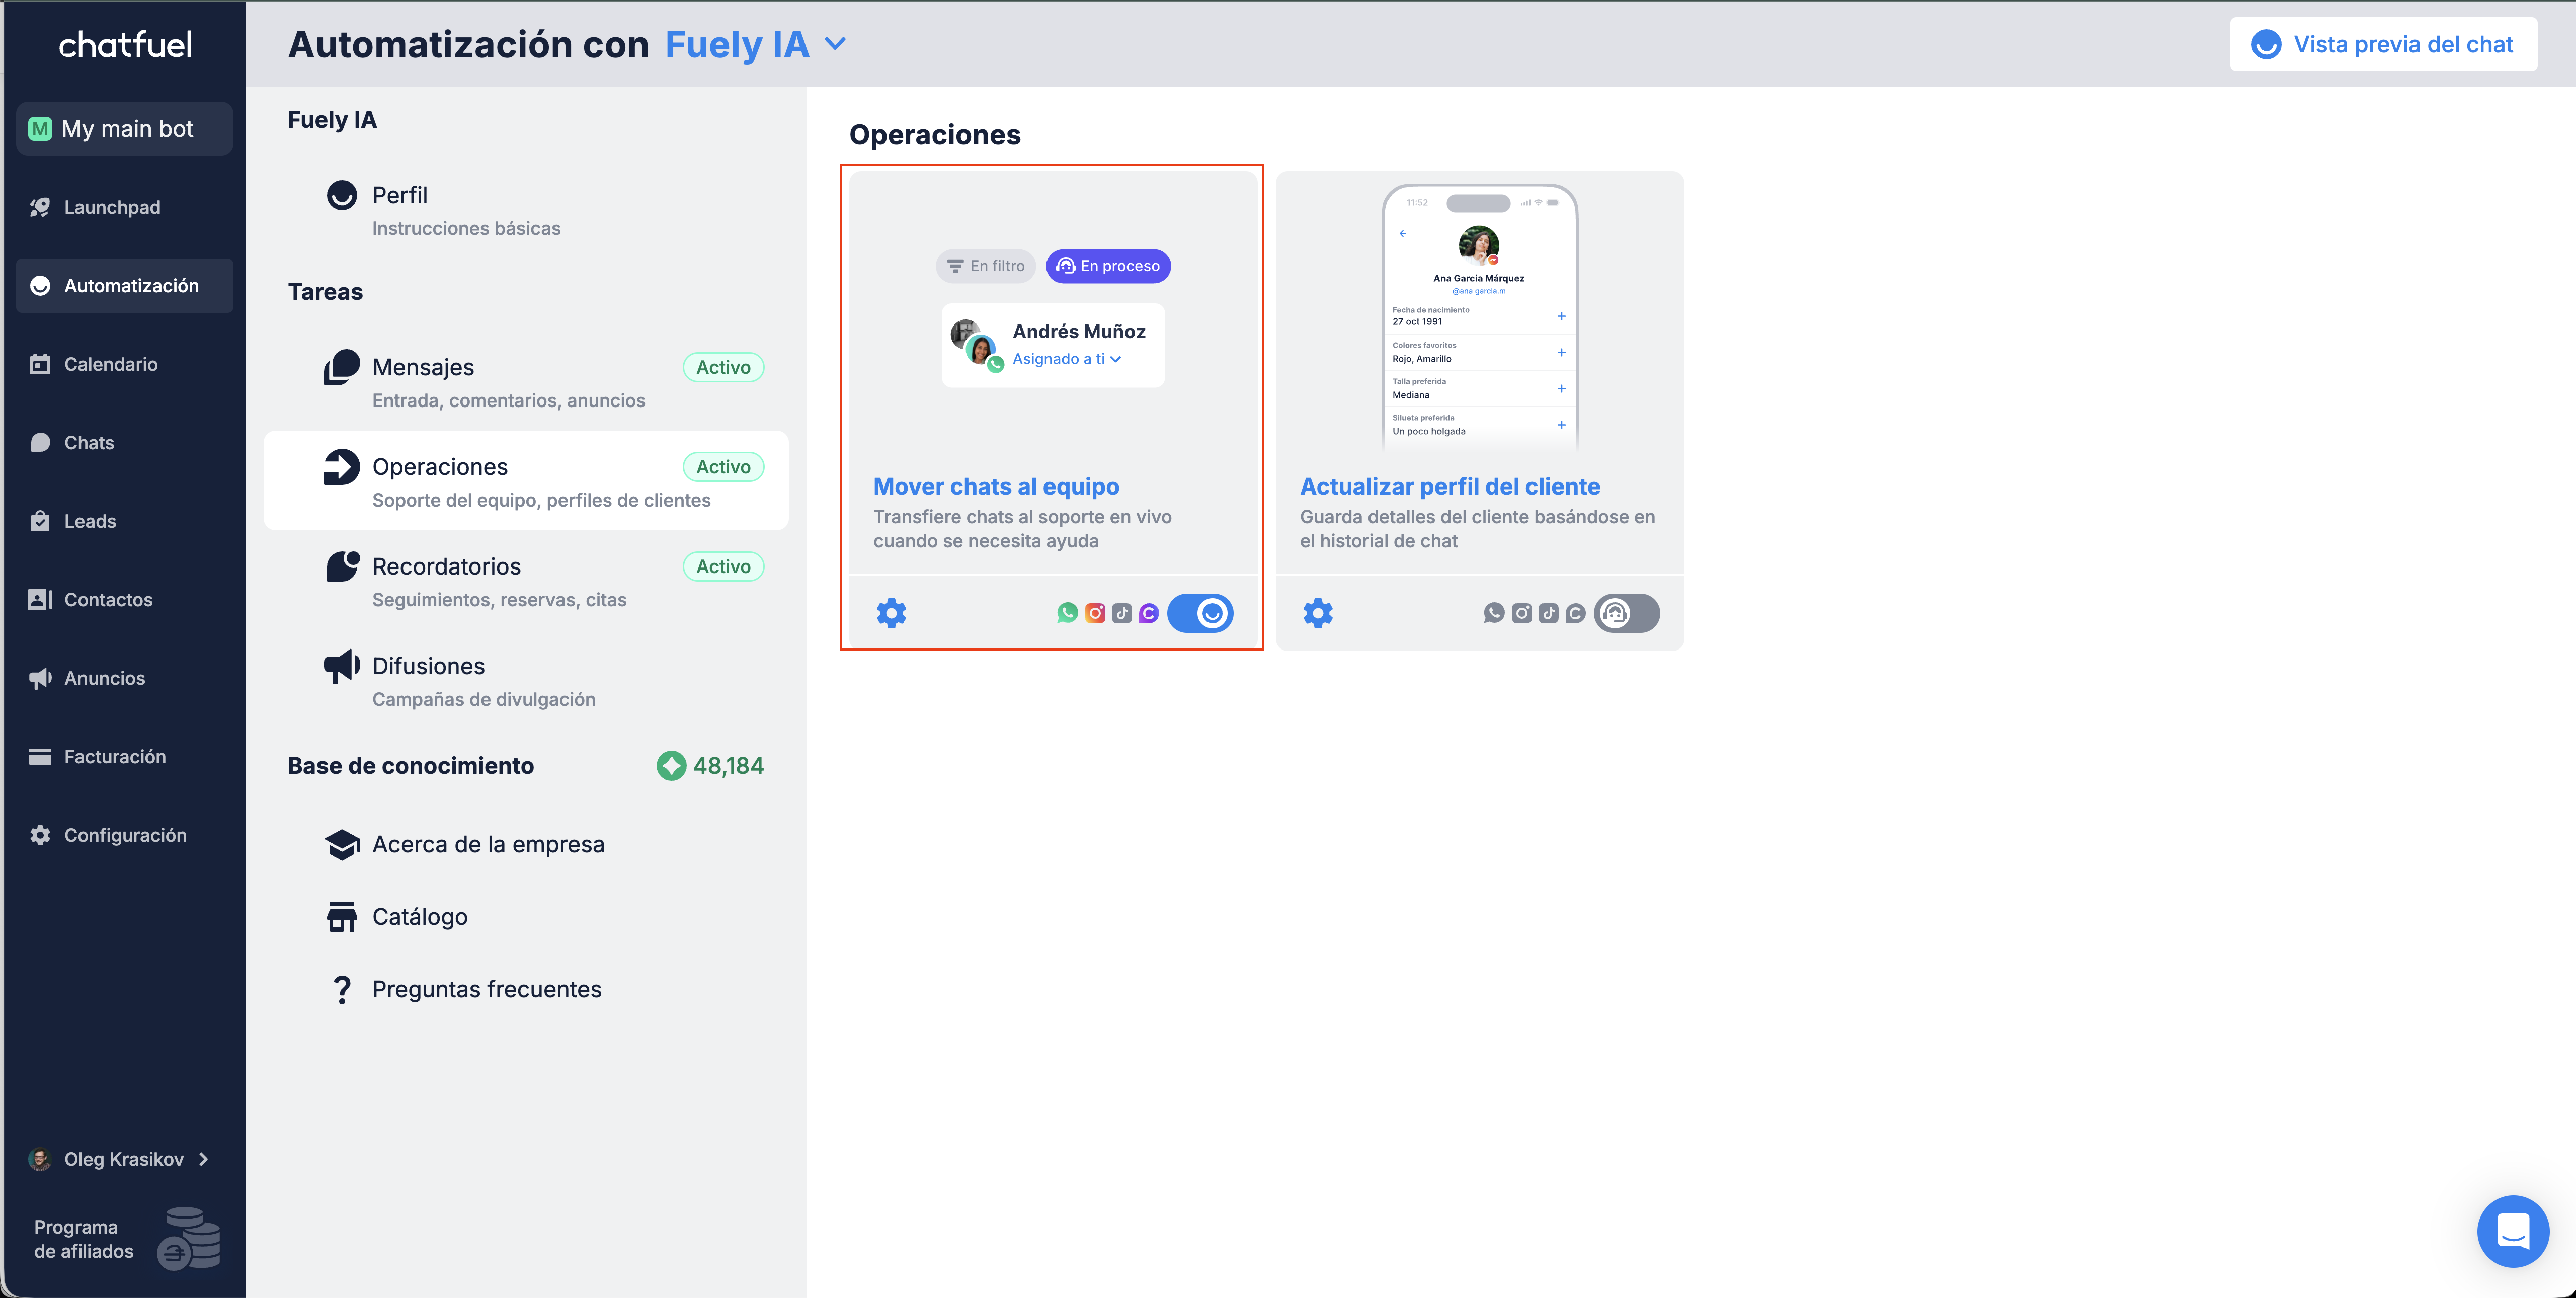This screenshot has height=1298, width=2576.
Task: Open the Intercom chat bubble
Action: [x=2512, y=1231]
